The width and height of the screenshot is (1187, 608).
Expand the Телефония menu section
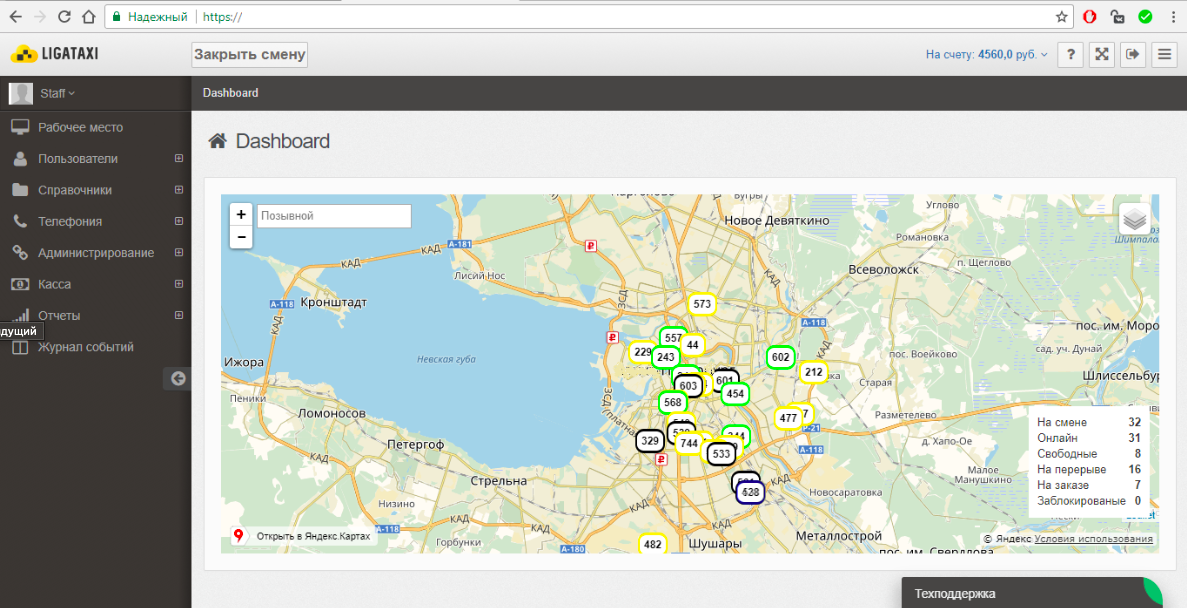coord(179,221)
